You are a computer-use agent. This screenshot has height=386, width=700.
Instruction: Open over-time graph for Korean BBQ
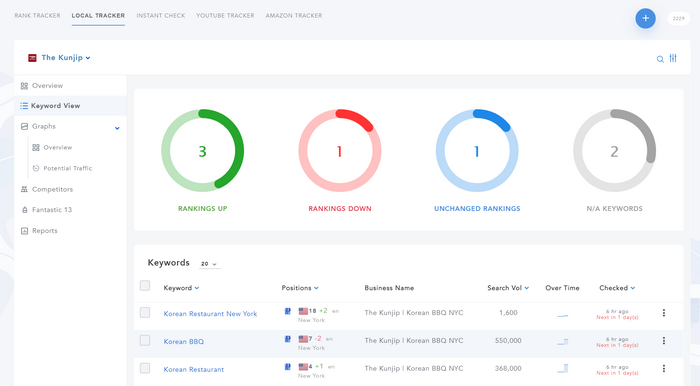pyautogui.click(x=562, y=342)
